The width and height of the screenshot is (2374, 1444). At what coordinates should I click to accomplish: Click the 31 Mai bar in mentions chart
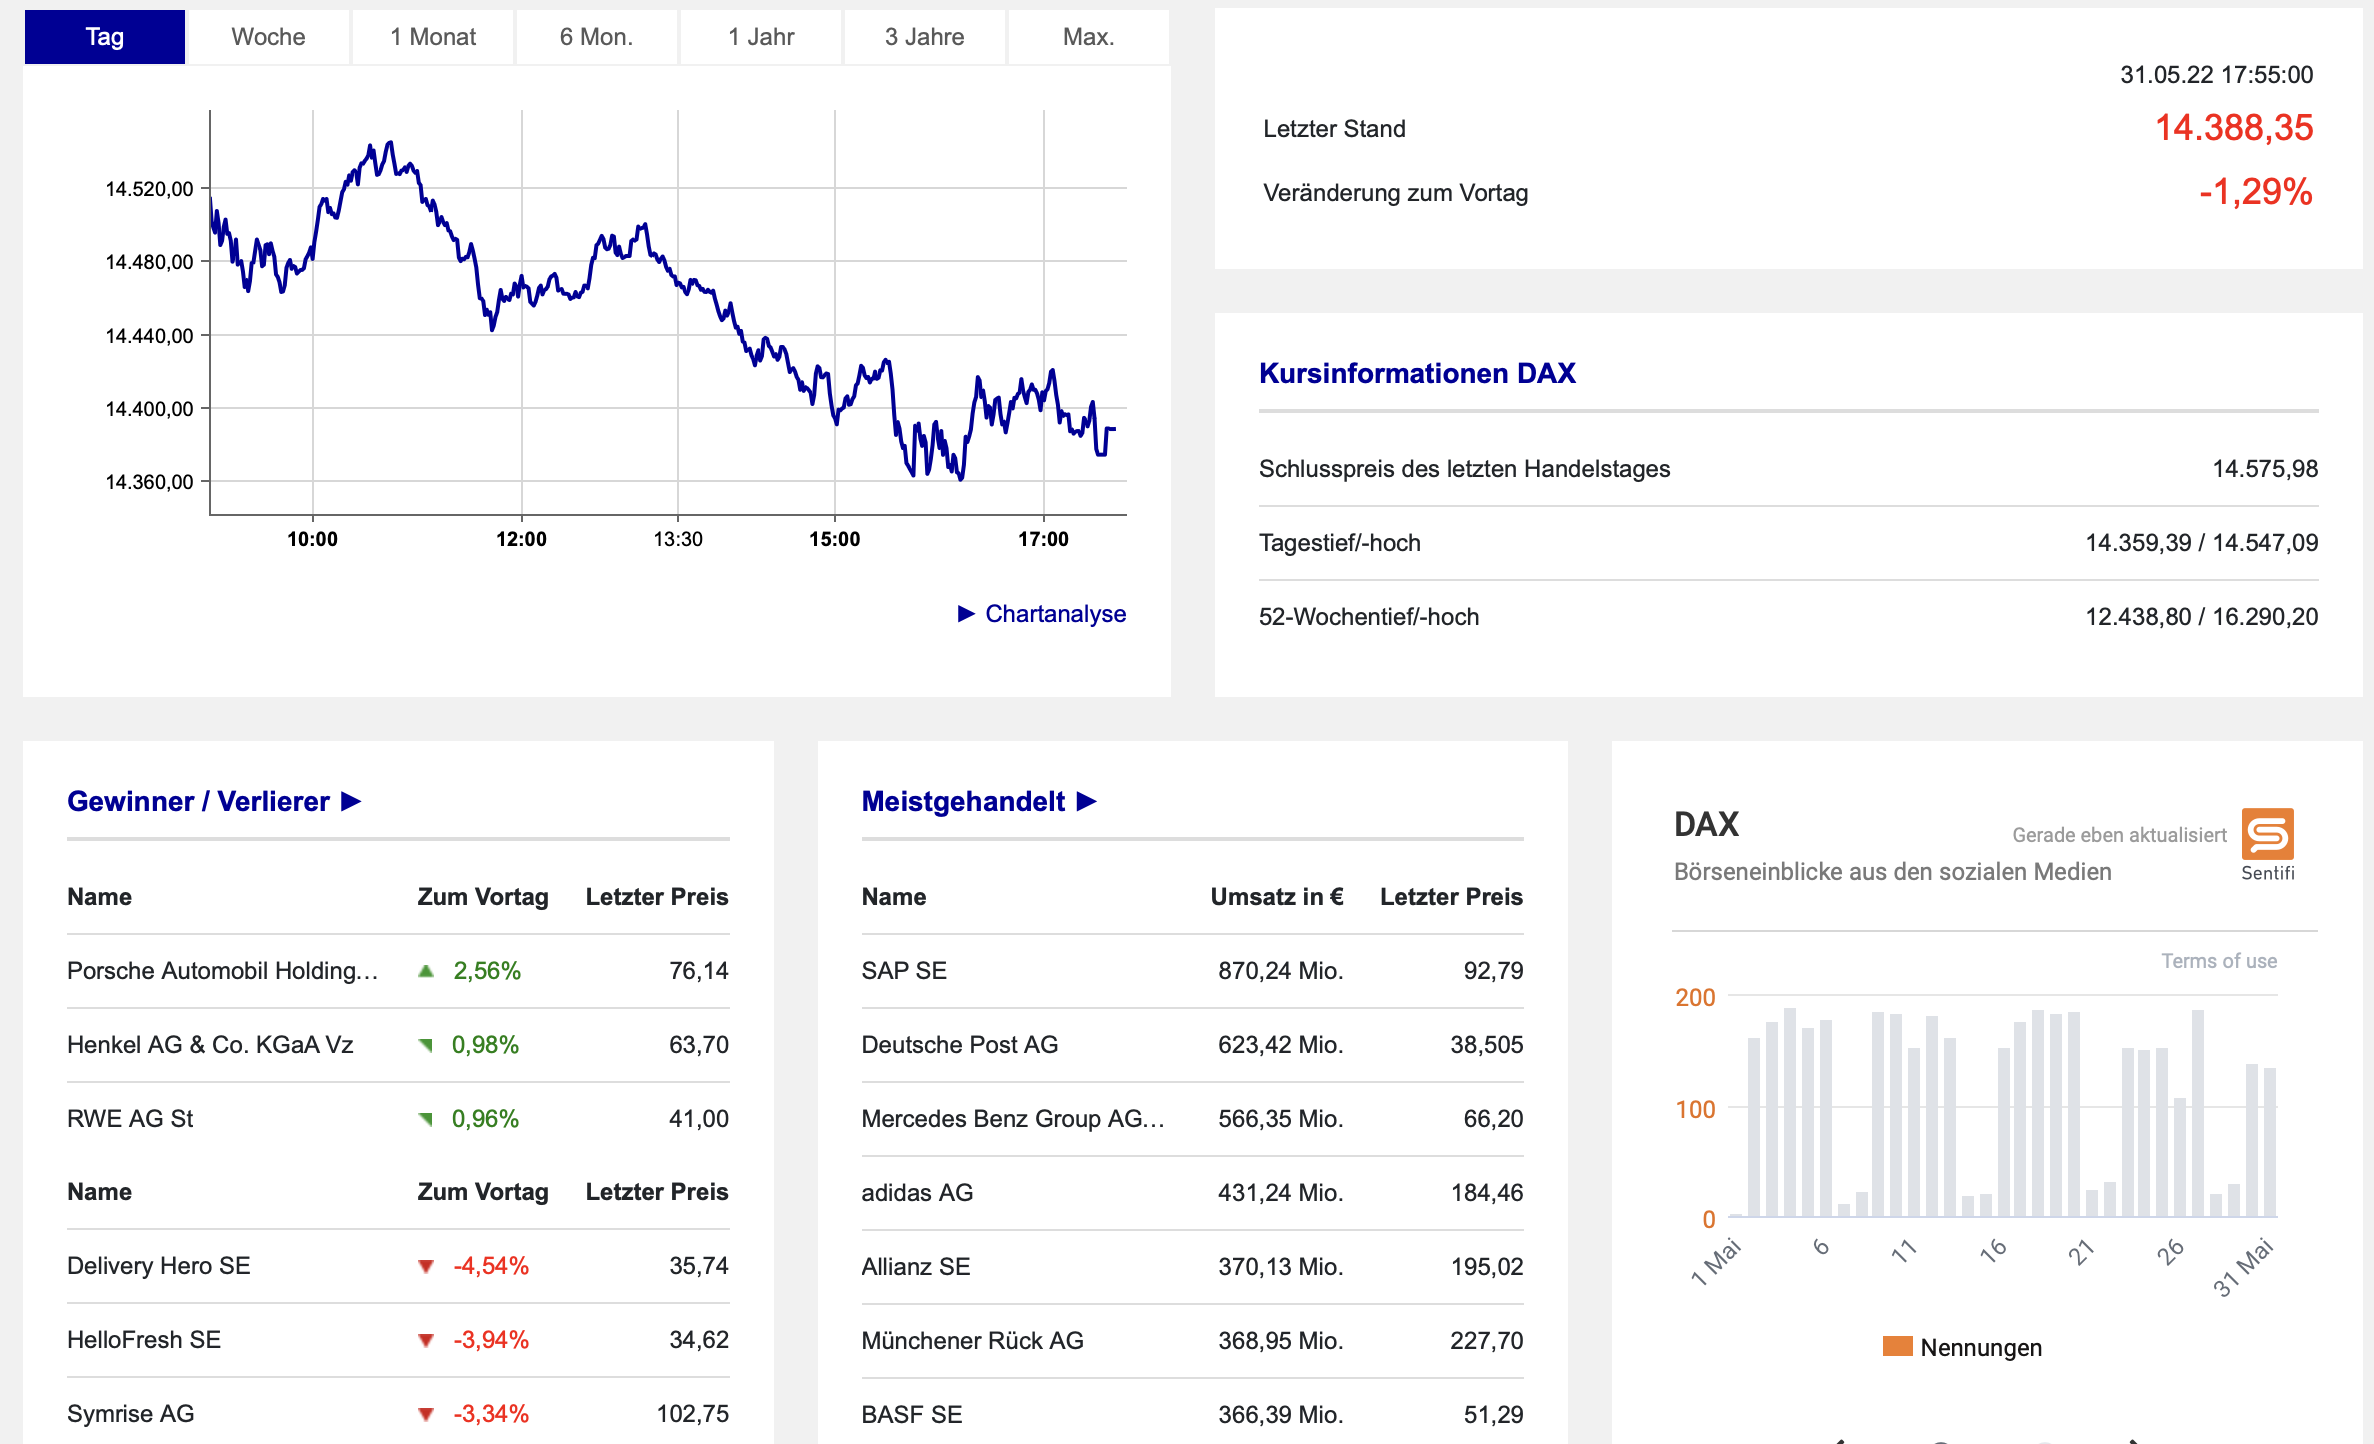[2270, 1141]
